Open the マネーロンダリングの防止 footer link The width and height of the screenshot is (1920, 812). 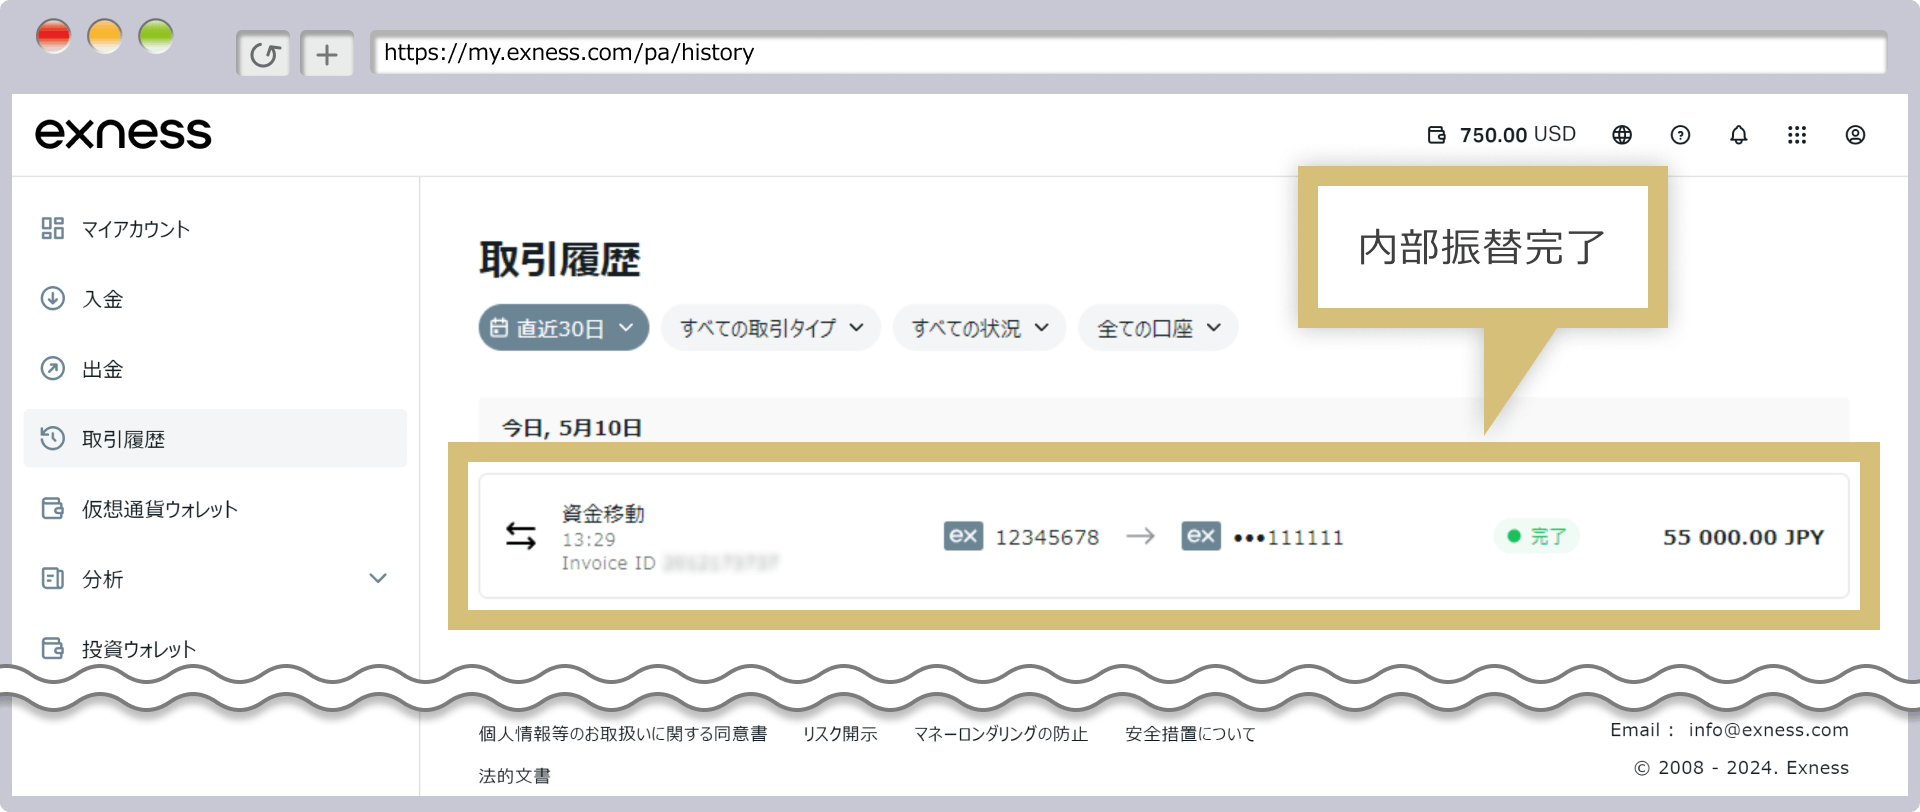tap(1001, 734)
